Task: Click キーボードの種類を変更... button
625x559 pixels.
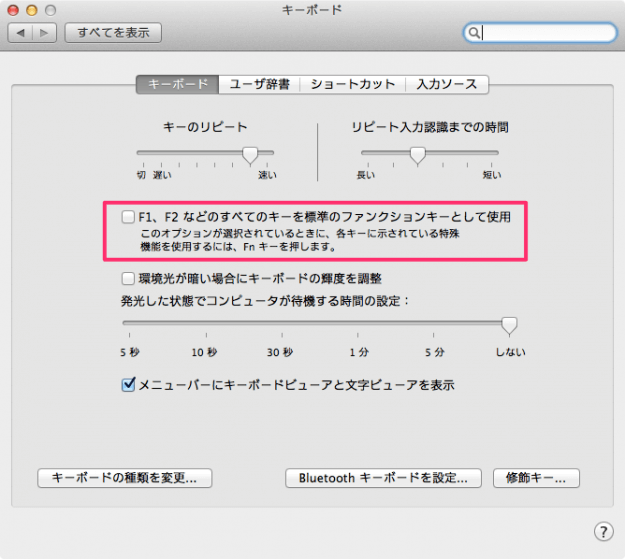Action: coord(125,478)
